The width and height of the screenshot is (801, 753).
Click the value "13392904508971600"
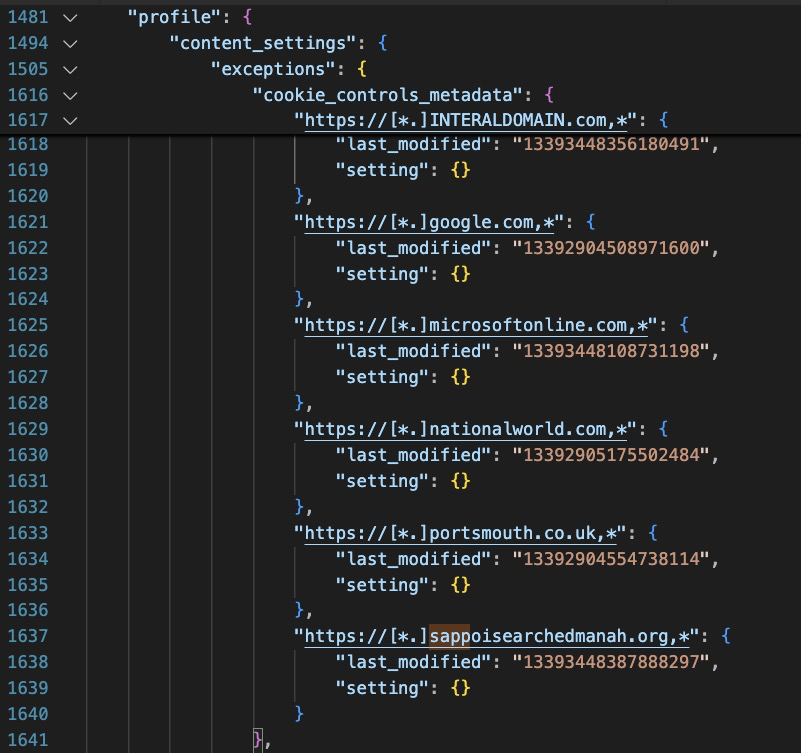(x=611, y=248)
